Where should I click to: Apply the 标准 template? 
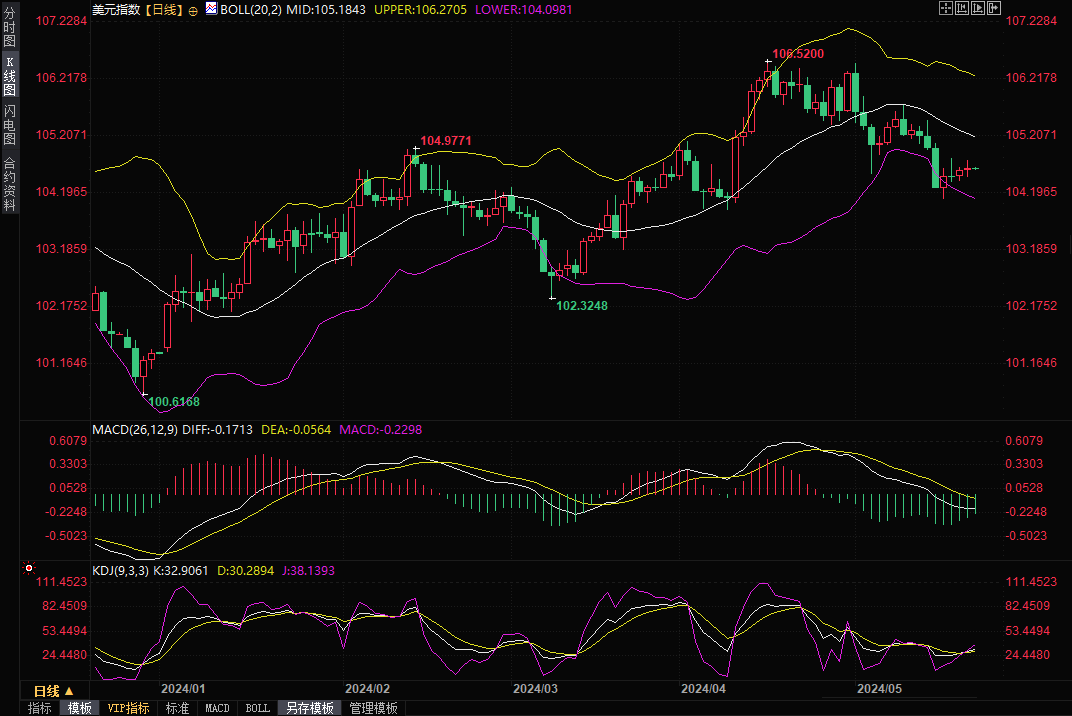coord(177,708)
